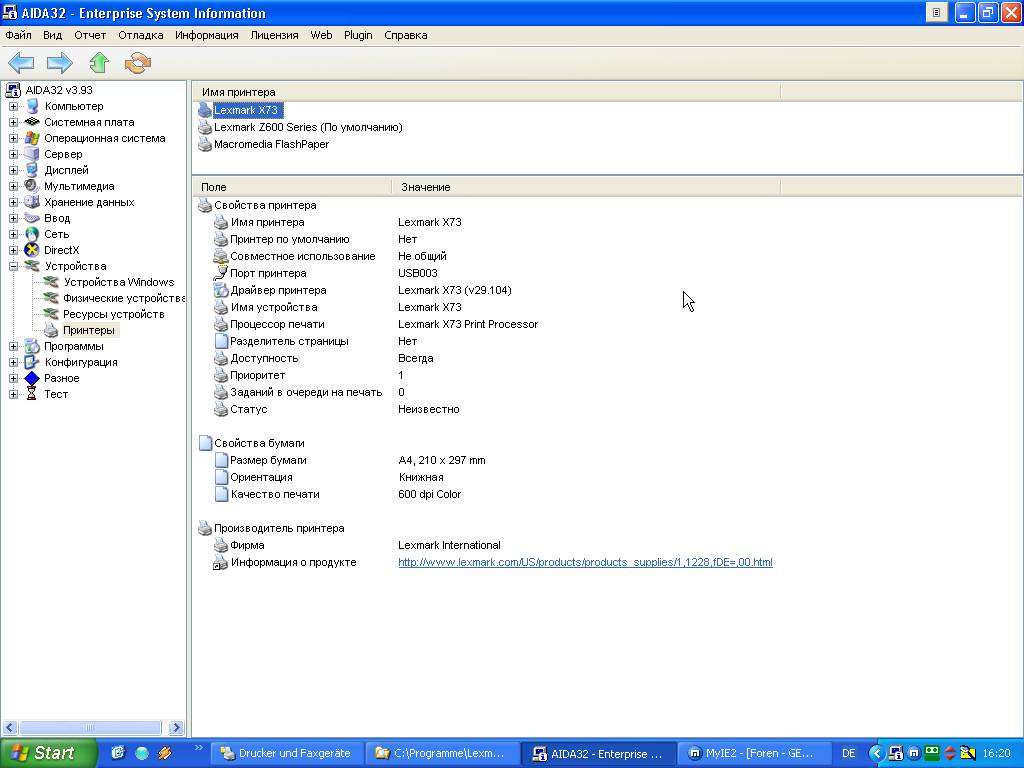Click the green Up arrow toolbar icon
Screen dimensions: 1024x768
tap(99, 63)
